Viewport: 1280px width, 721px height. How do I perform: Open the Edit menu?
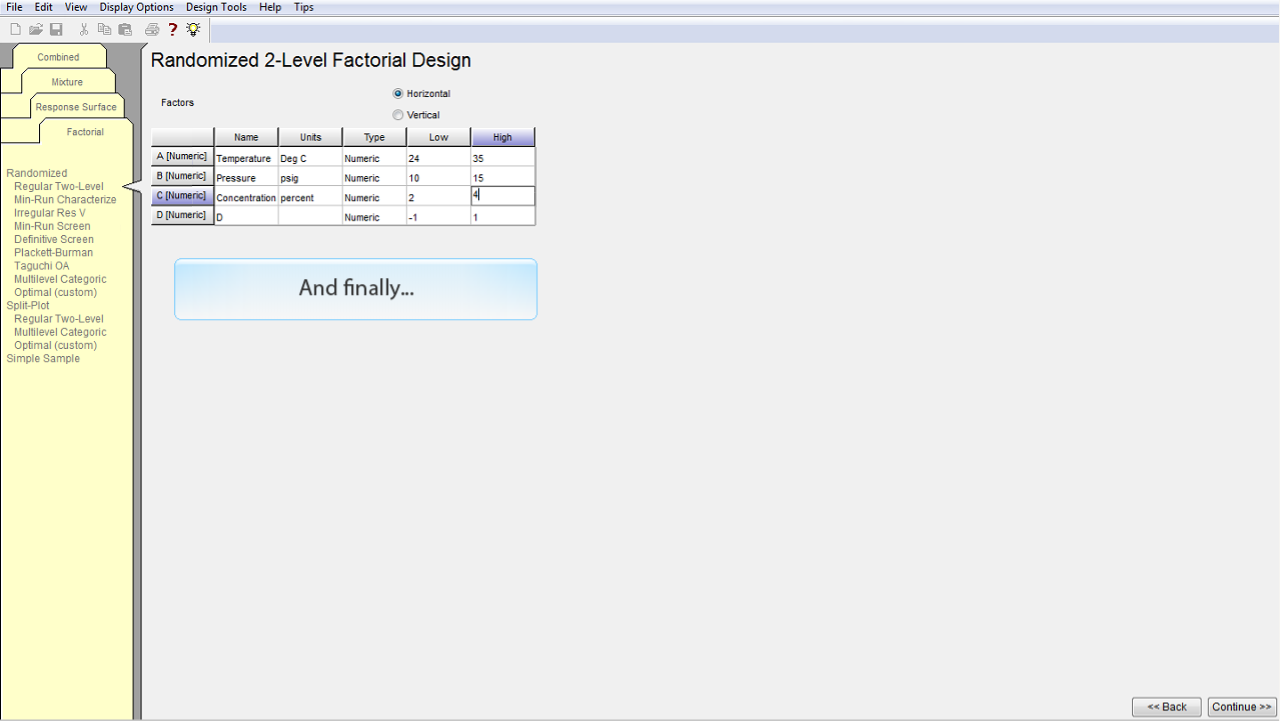(x=44, y=7)
